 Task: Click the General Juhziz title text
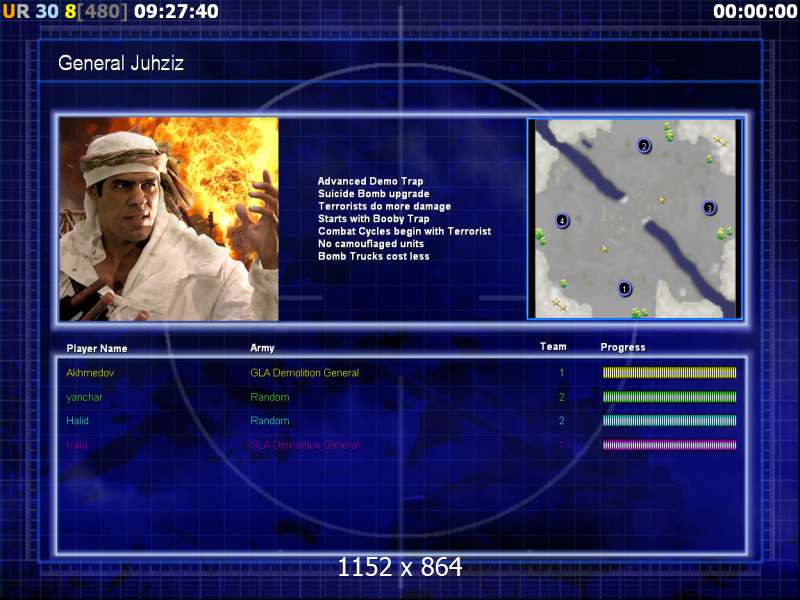(121, 63)
